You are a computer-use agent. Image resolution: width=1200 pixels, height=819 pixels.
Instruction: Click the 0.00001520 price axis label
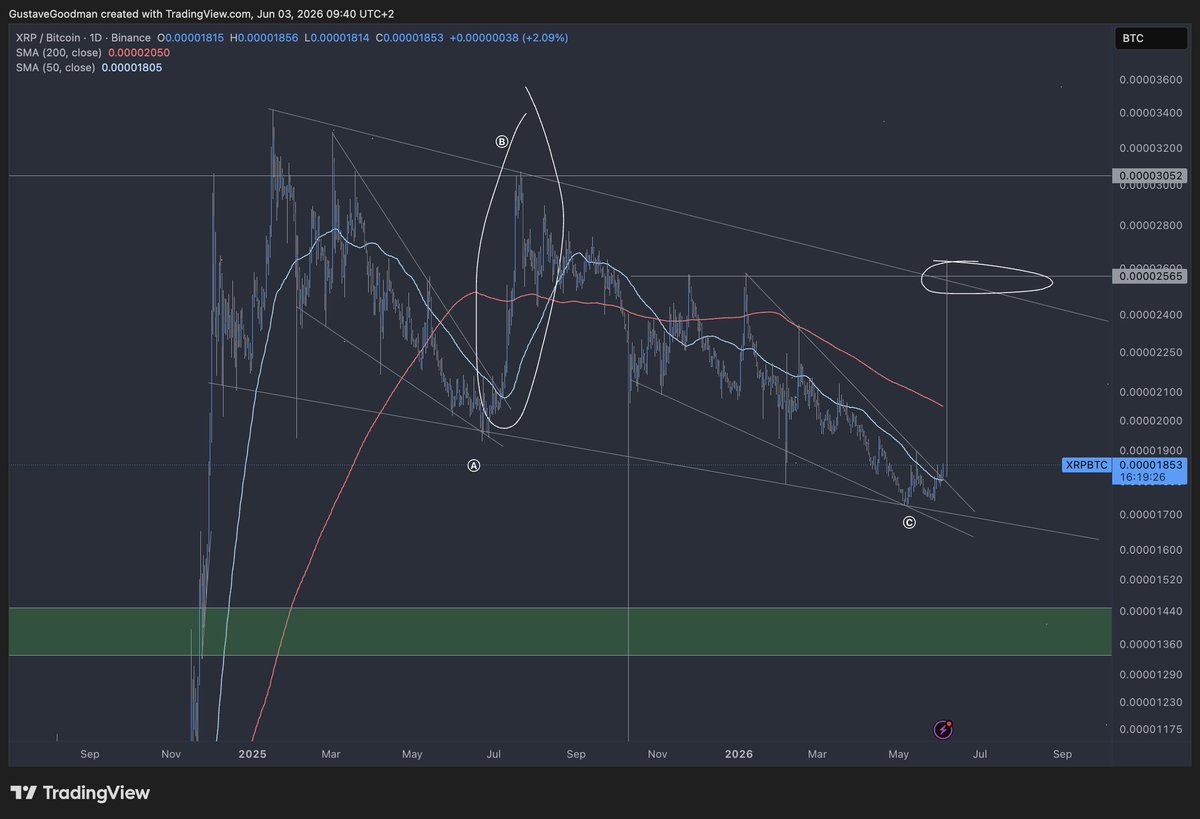click(1151, 580)
